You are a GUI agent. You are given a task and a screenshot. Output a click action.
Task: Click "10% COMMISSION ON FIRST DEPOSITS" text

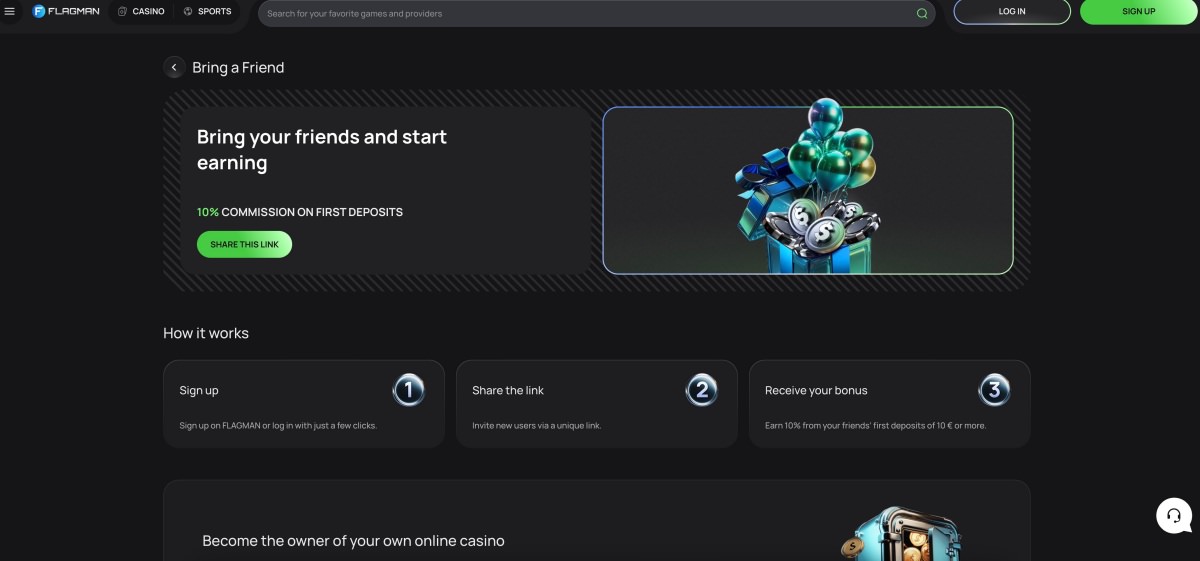[x=300, y=212]
